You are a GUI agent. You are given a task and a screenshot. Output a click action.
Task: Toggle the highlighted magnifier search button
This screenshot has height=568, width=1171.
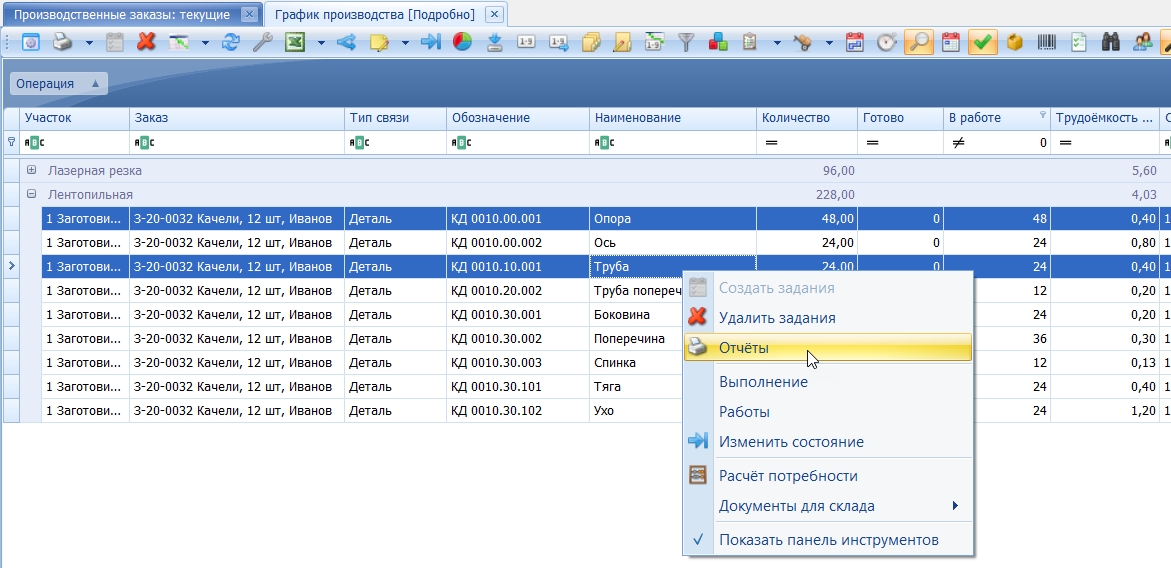click(x=919, y=43)
